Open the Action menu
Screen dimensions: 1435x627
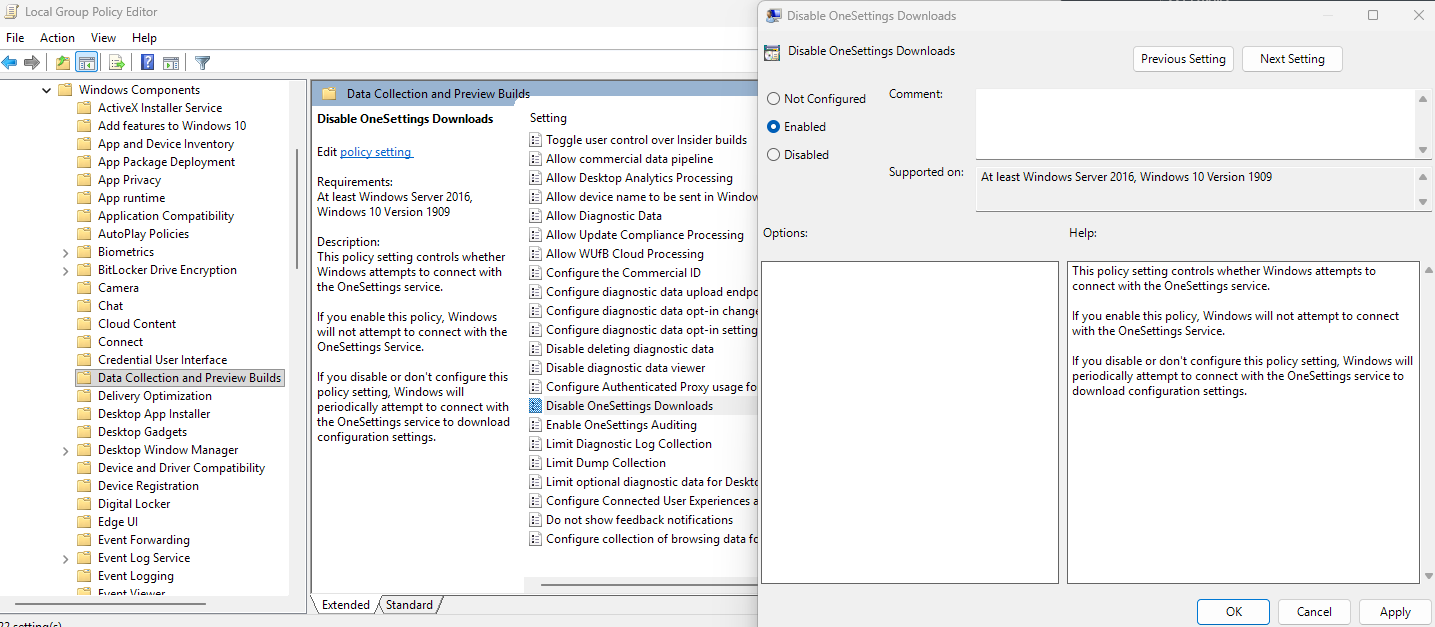click(57, 38)
